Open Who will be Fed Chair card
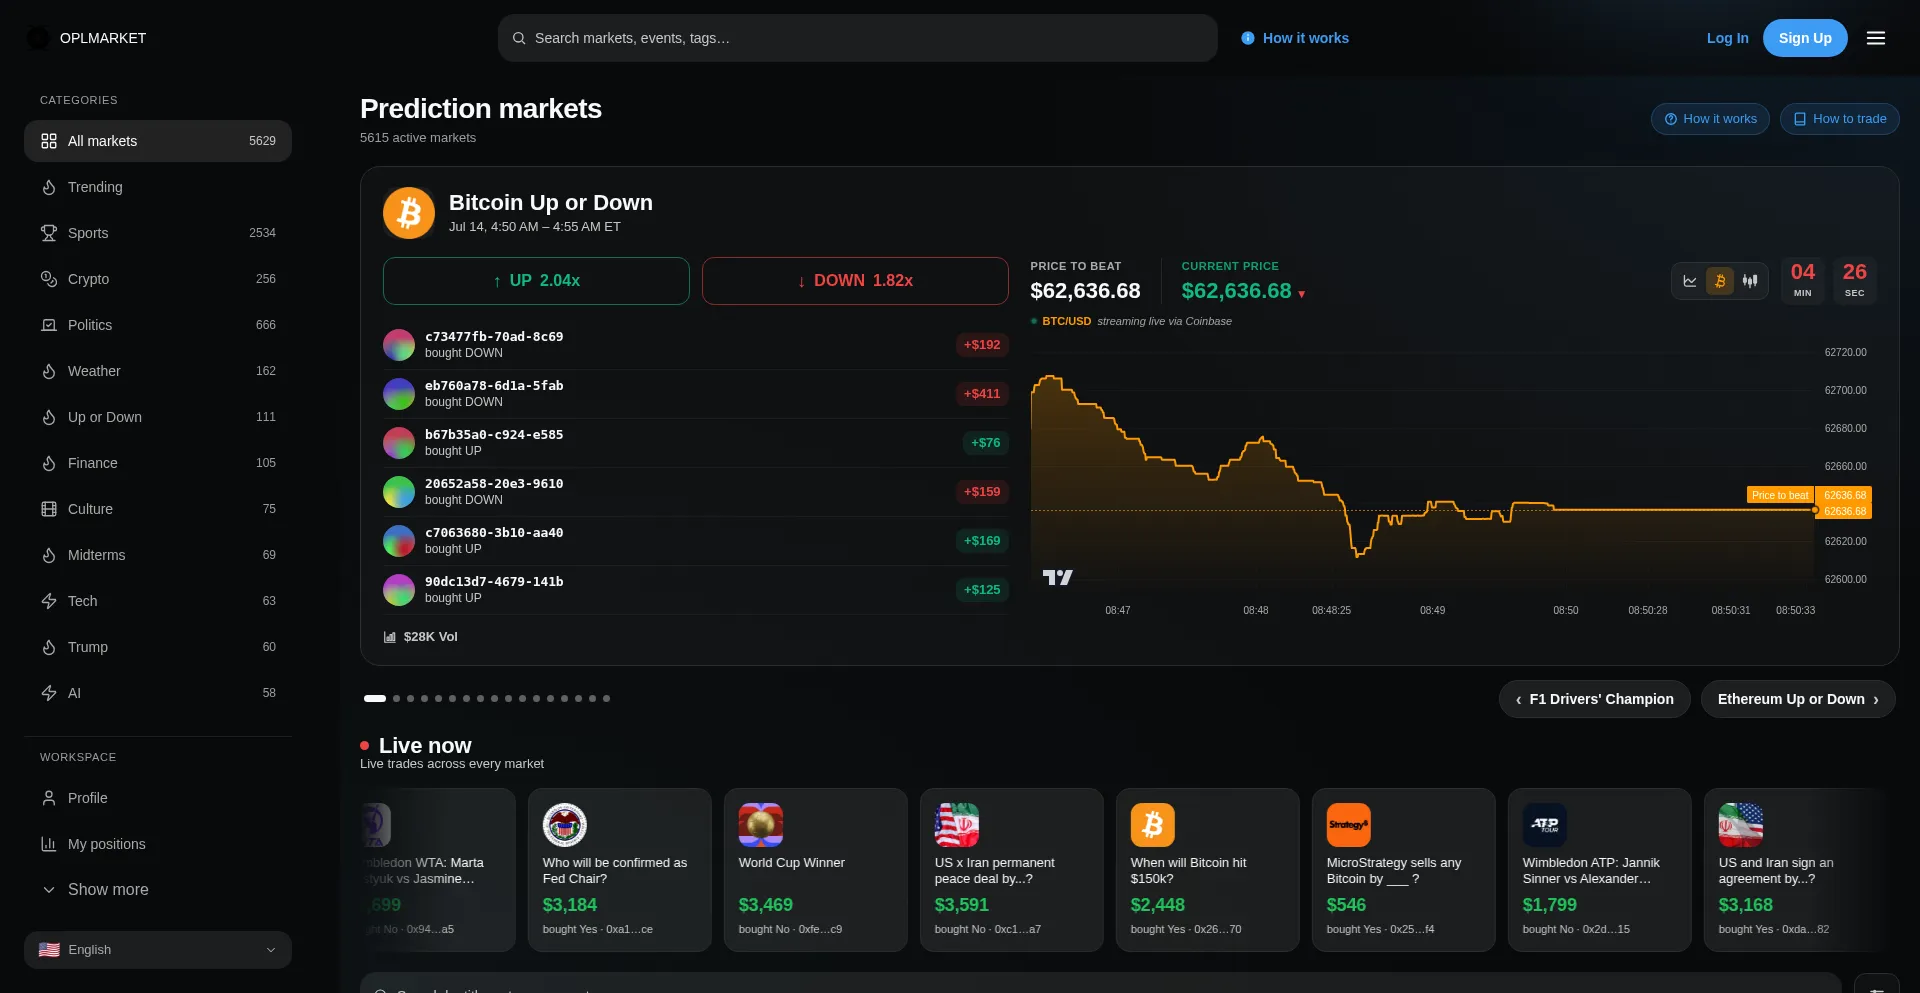This screenshot has height=993, width=1920. [x=620, y=870]
